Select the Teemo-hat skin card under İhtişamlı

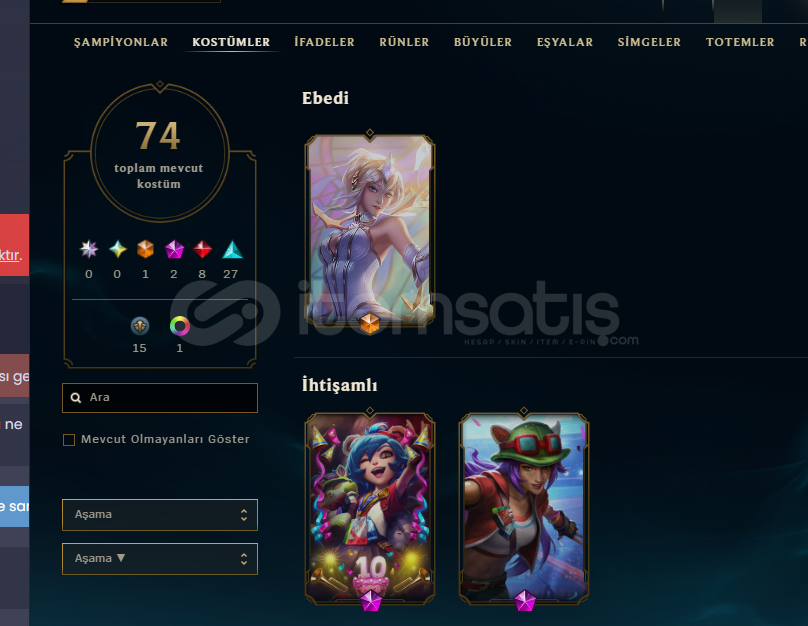pyautogui.click(x=524, y=507)
